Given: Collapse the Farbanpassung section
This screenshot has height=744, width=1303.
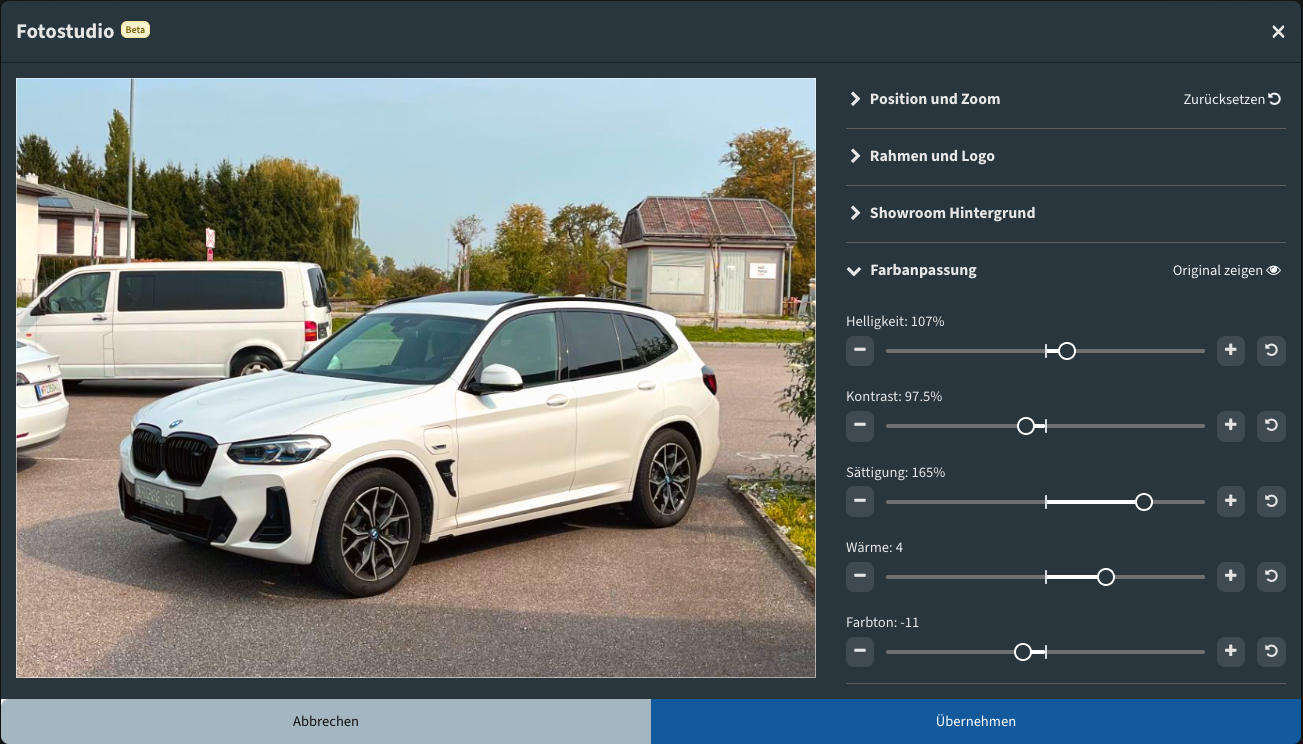Looking at the screenshot, I should point(912,270).
